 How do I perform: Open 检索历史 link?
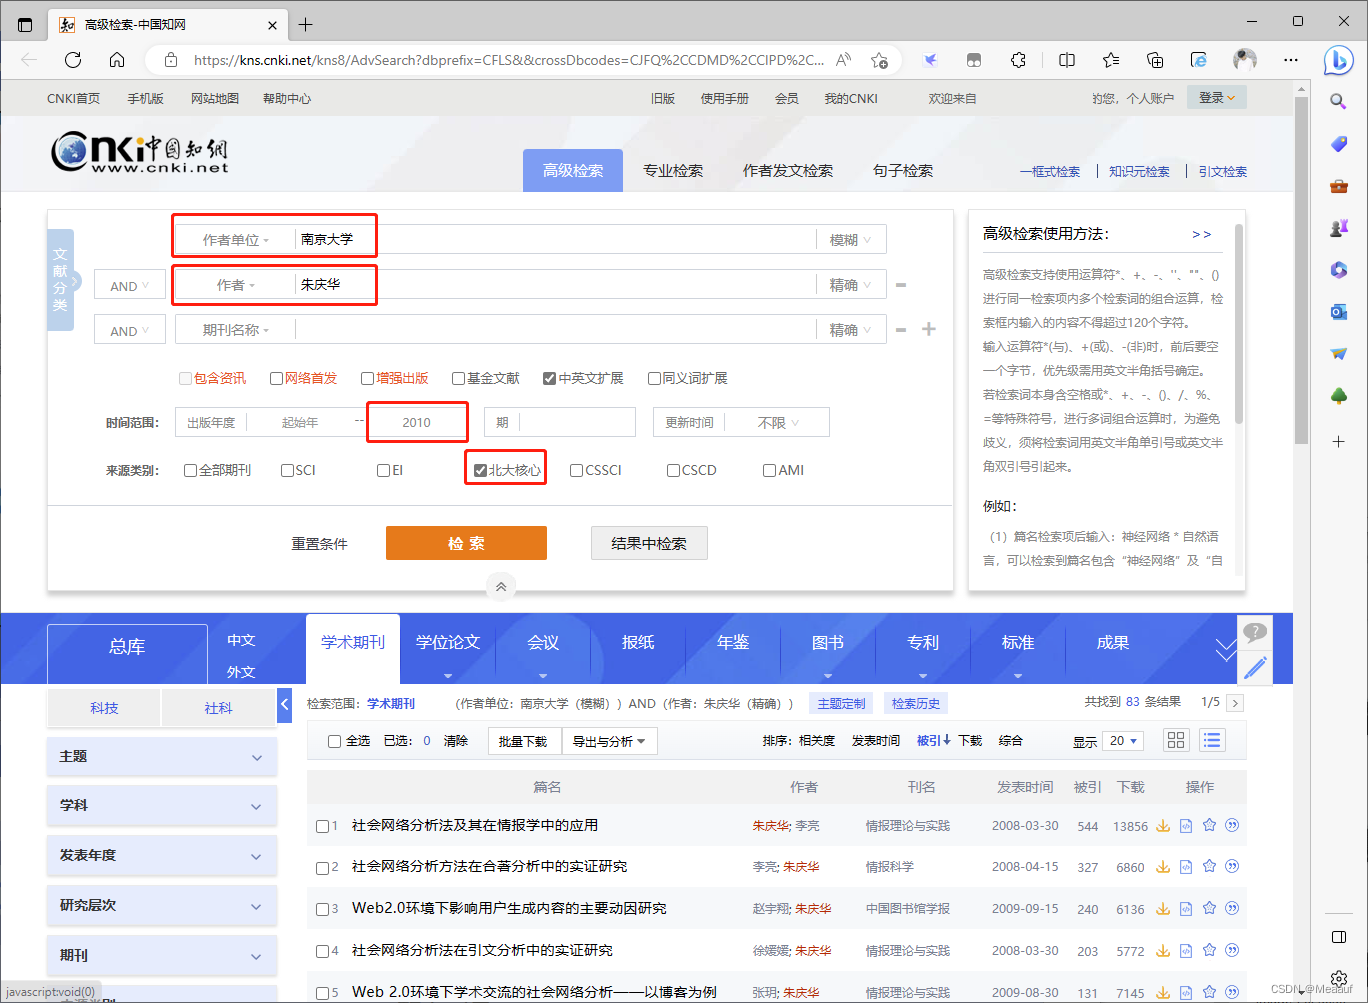(x=916, y=704)
